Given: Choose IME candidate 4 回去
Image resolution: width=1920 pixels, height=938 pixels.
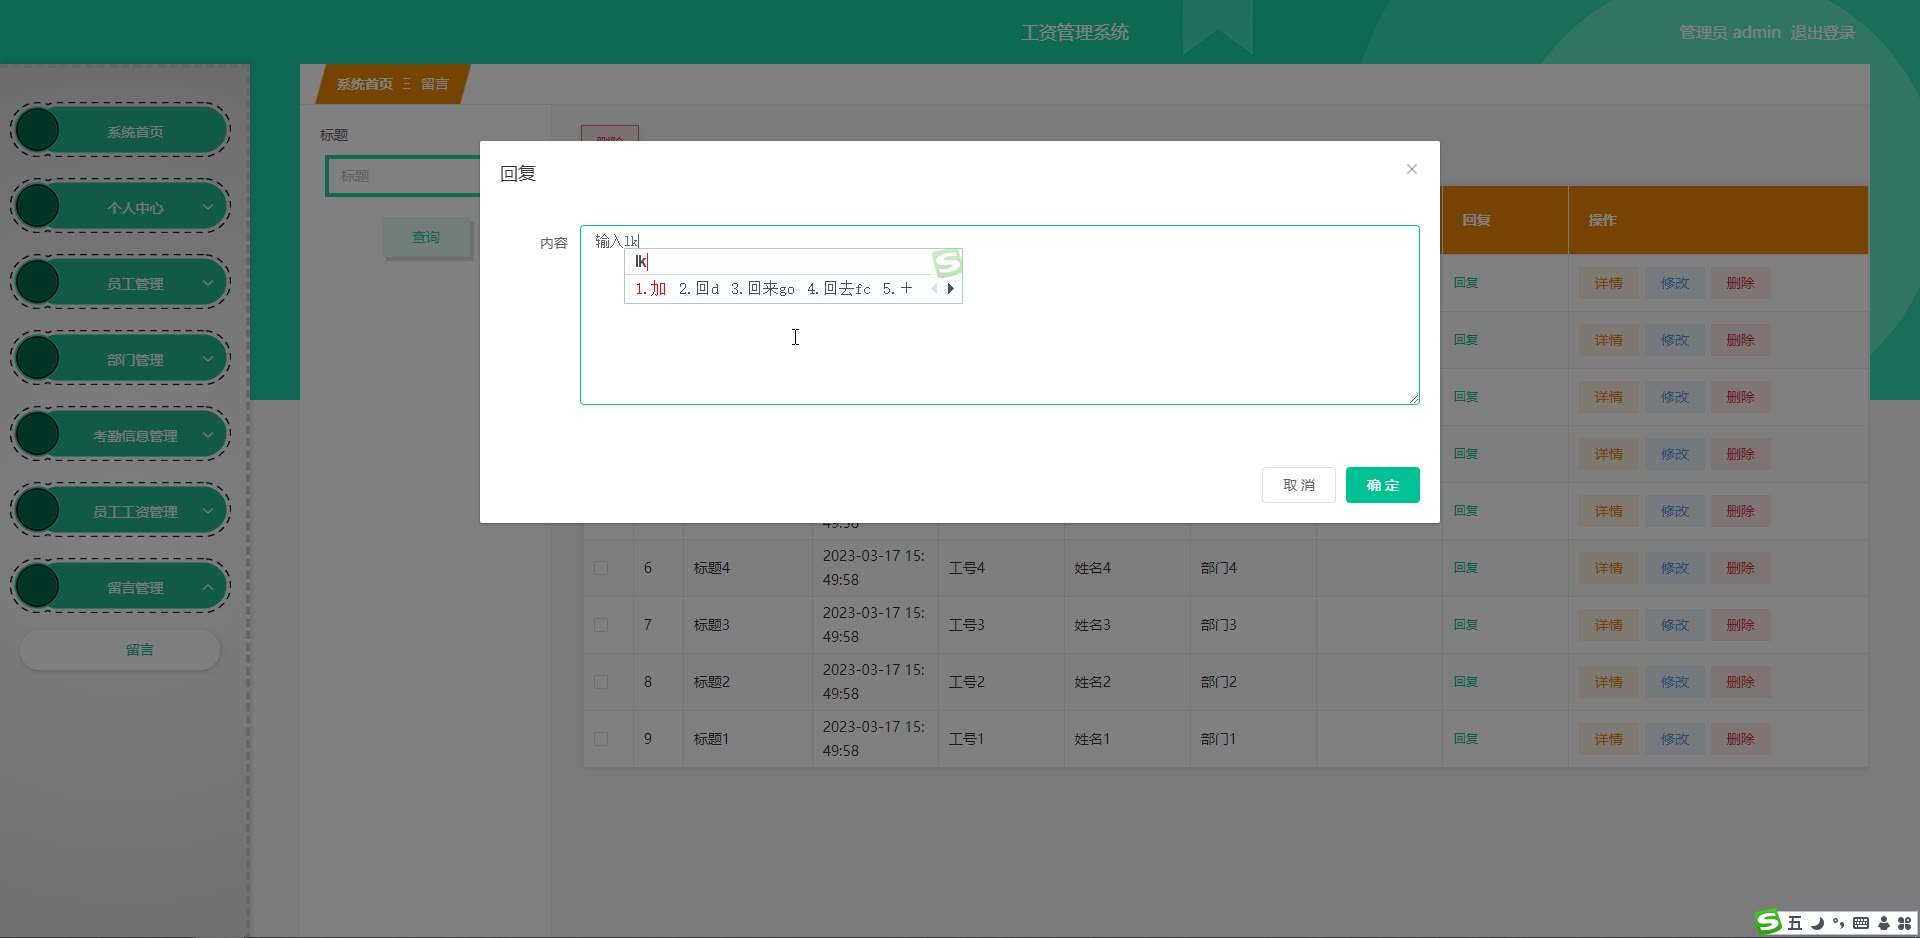Looking at the screenshot, I should (x=839, y=289).
